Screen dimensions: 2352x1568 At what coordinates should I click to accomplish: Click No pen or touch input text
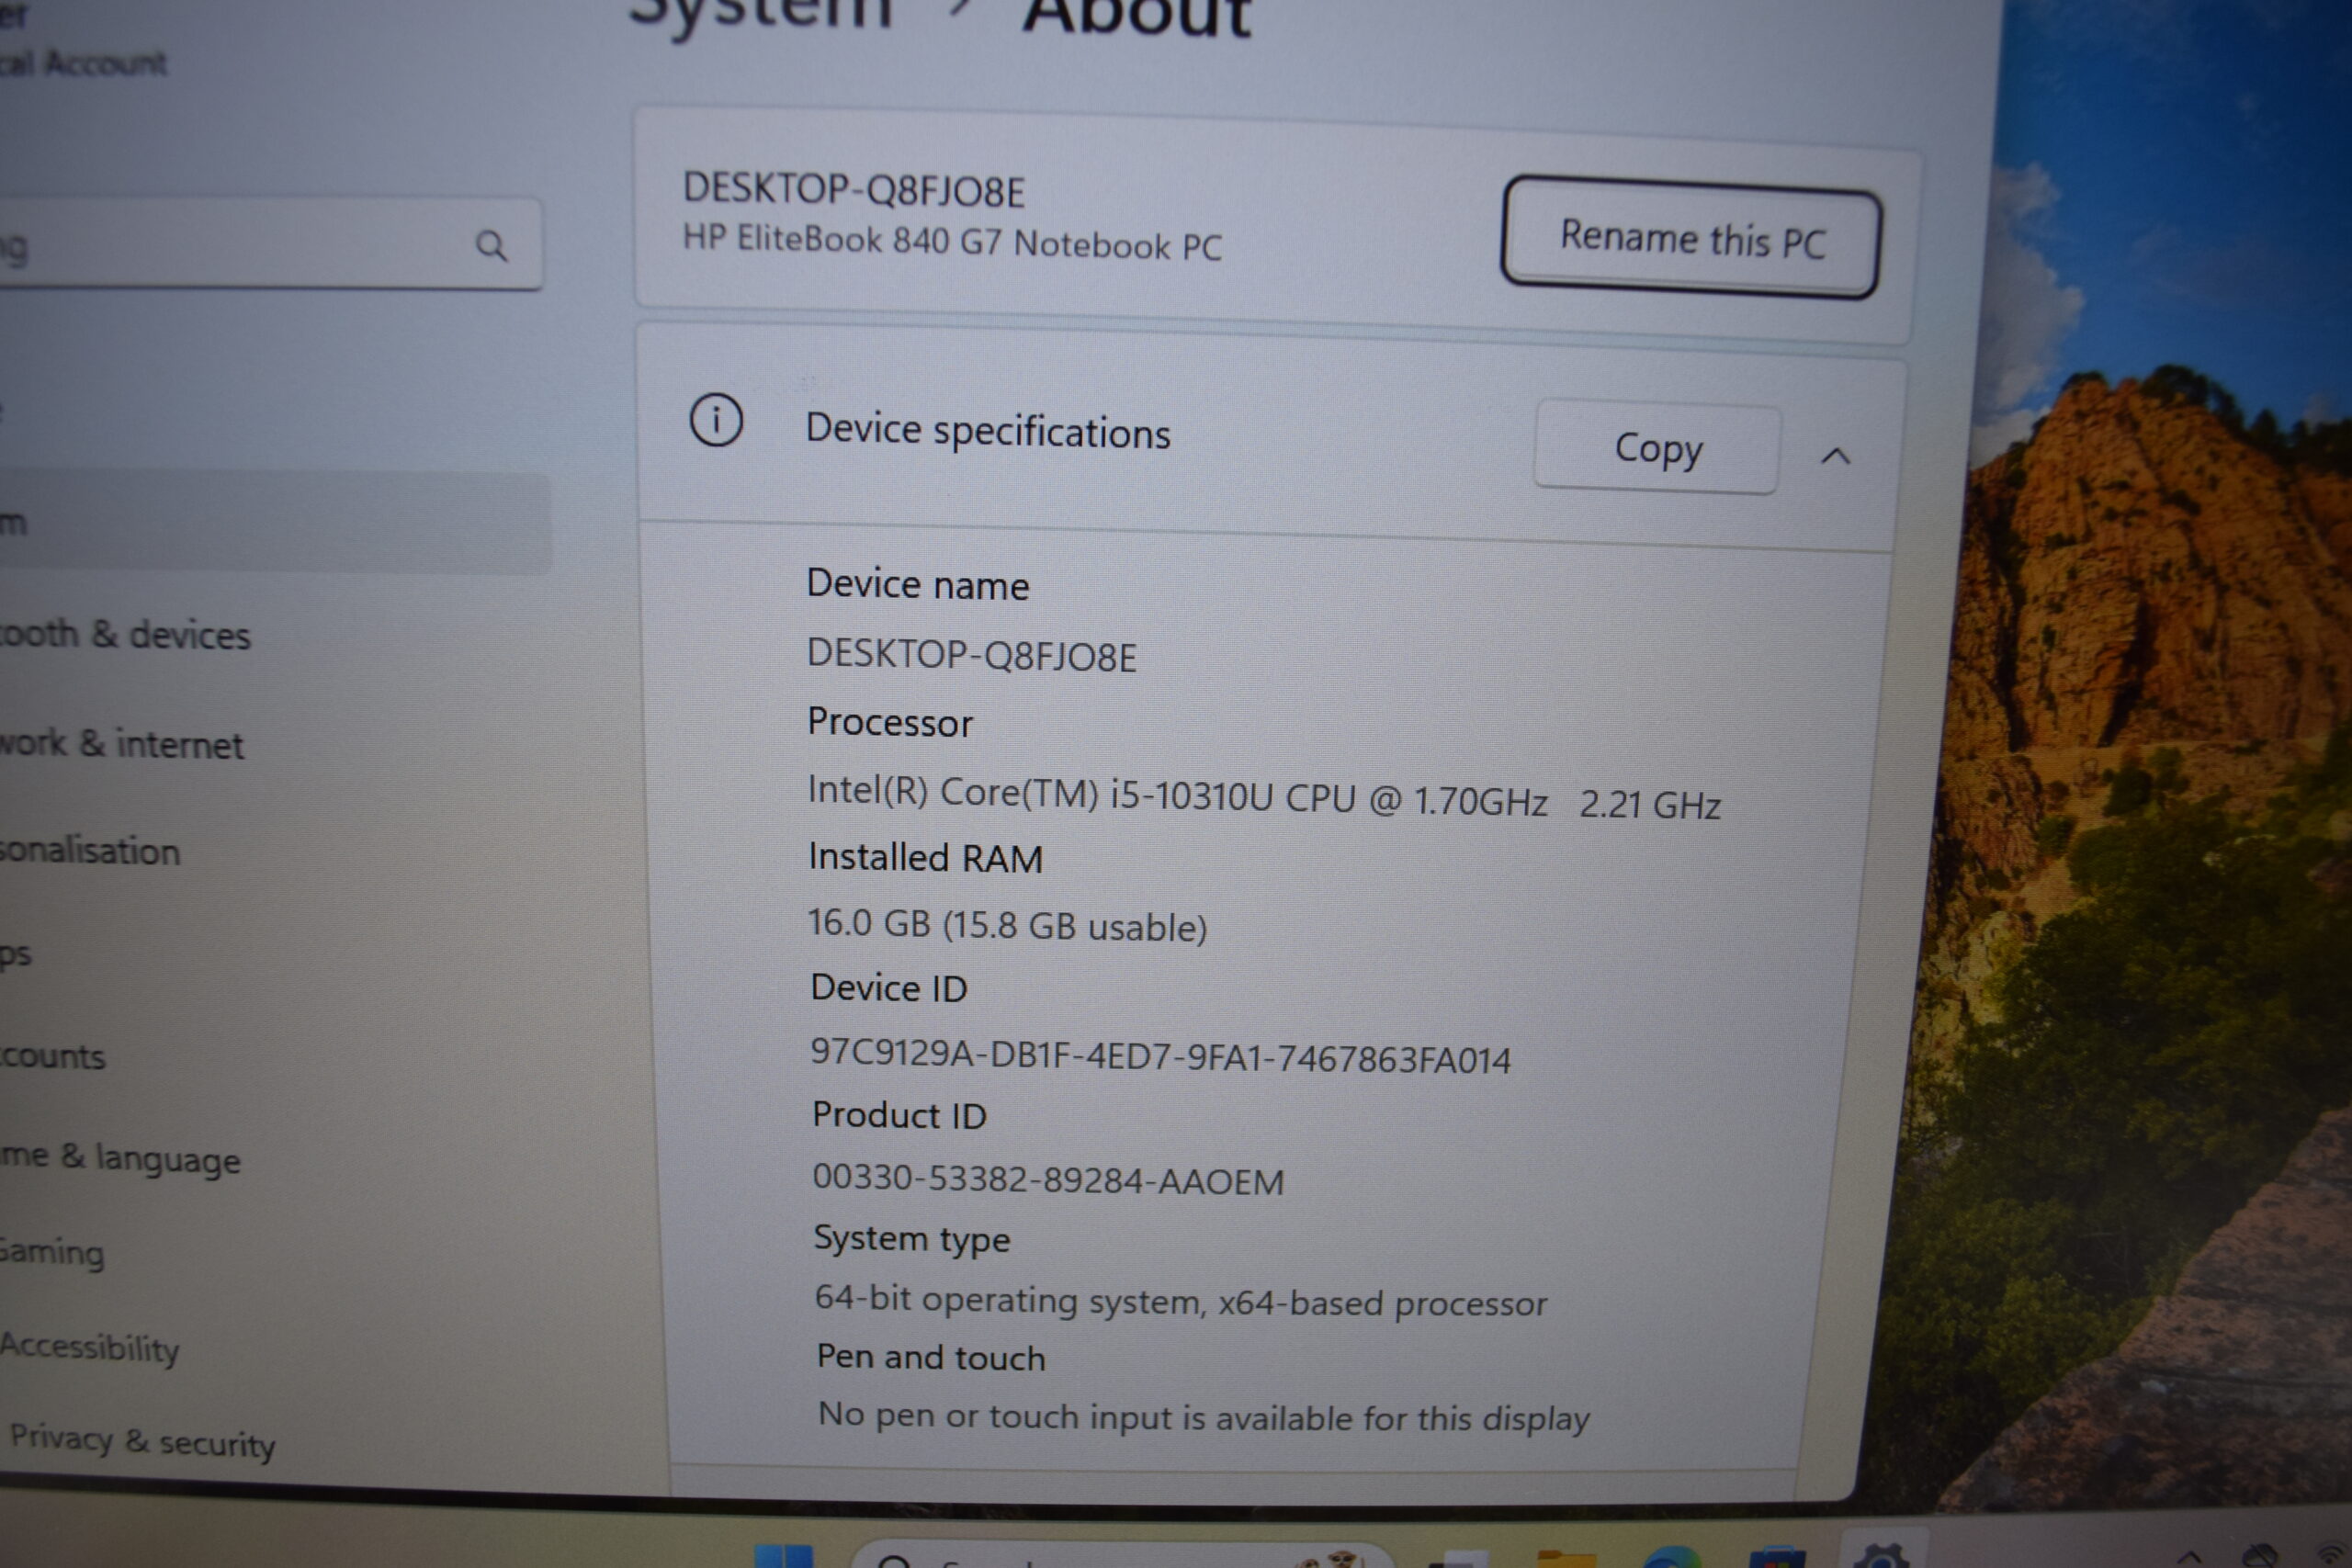1204,1417
